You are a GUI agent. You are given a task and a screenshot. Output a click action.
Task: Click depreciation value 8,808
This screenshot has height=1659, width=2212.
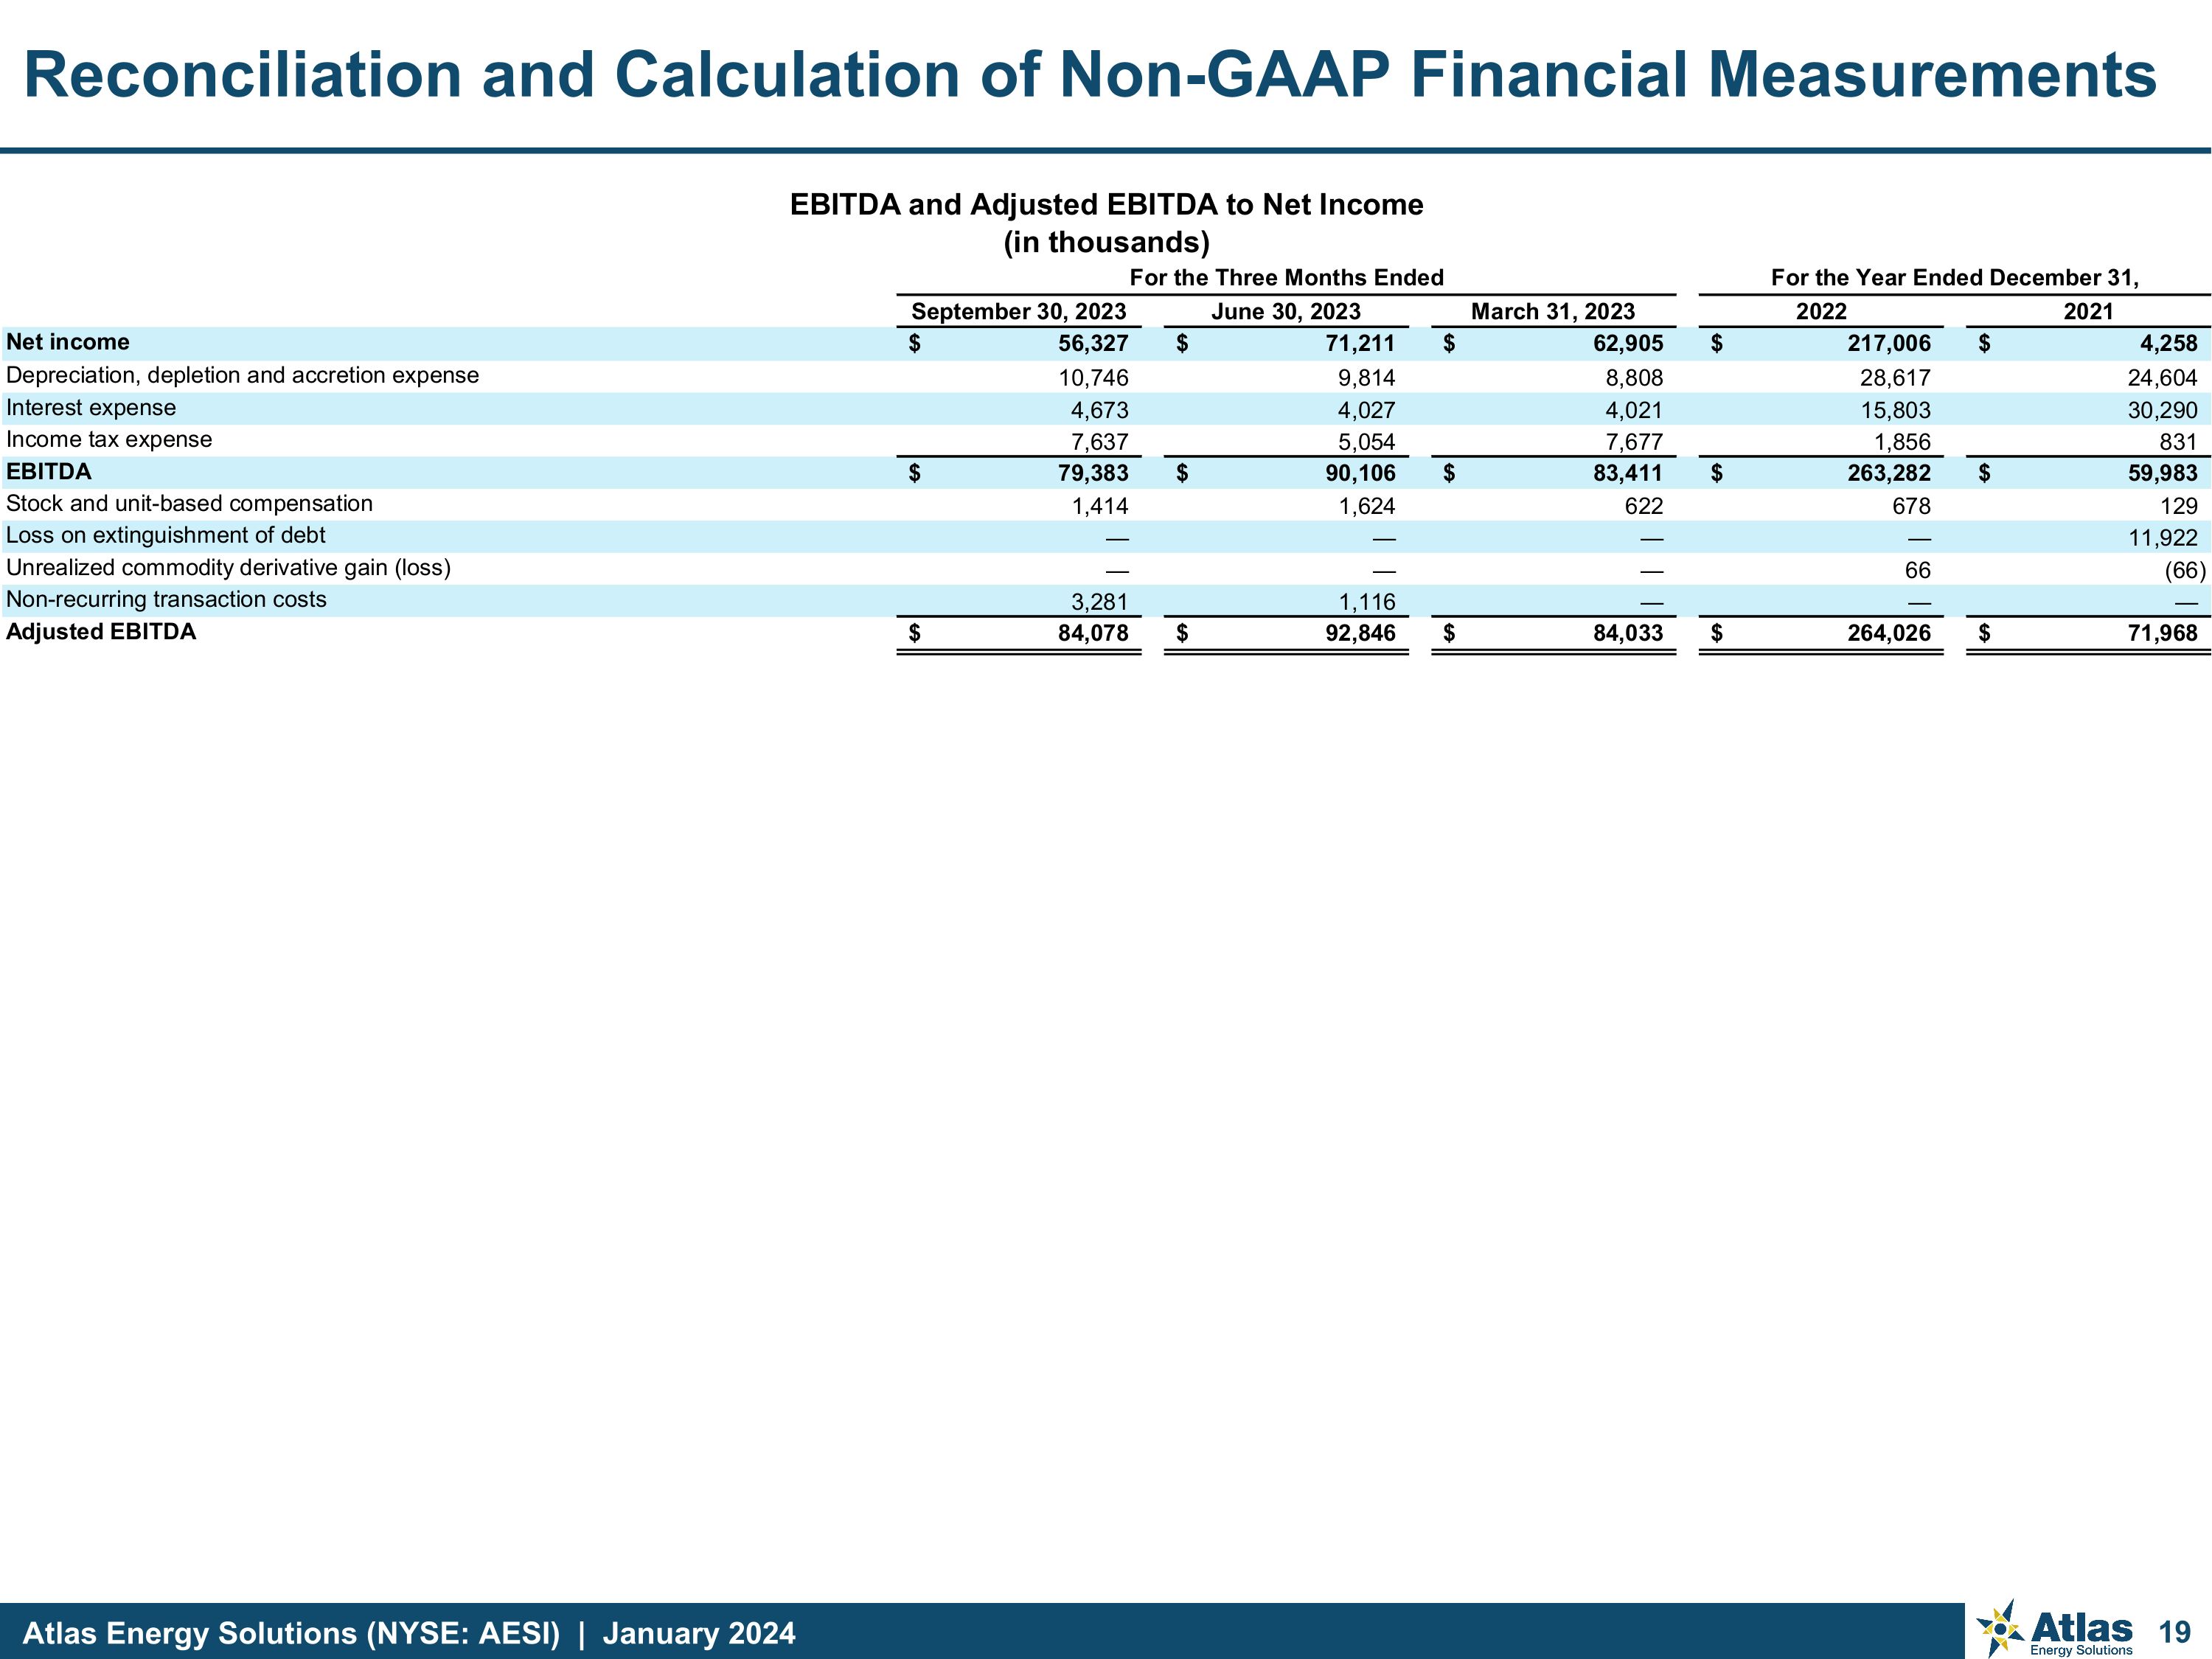[1634, 378]
